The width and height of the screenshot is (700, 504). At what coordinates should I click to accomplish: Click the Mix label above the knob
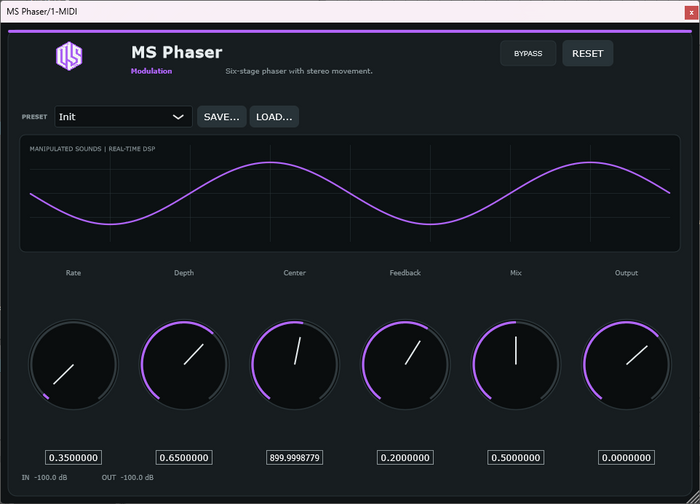(516, 273)
